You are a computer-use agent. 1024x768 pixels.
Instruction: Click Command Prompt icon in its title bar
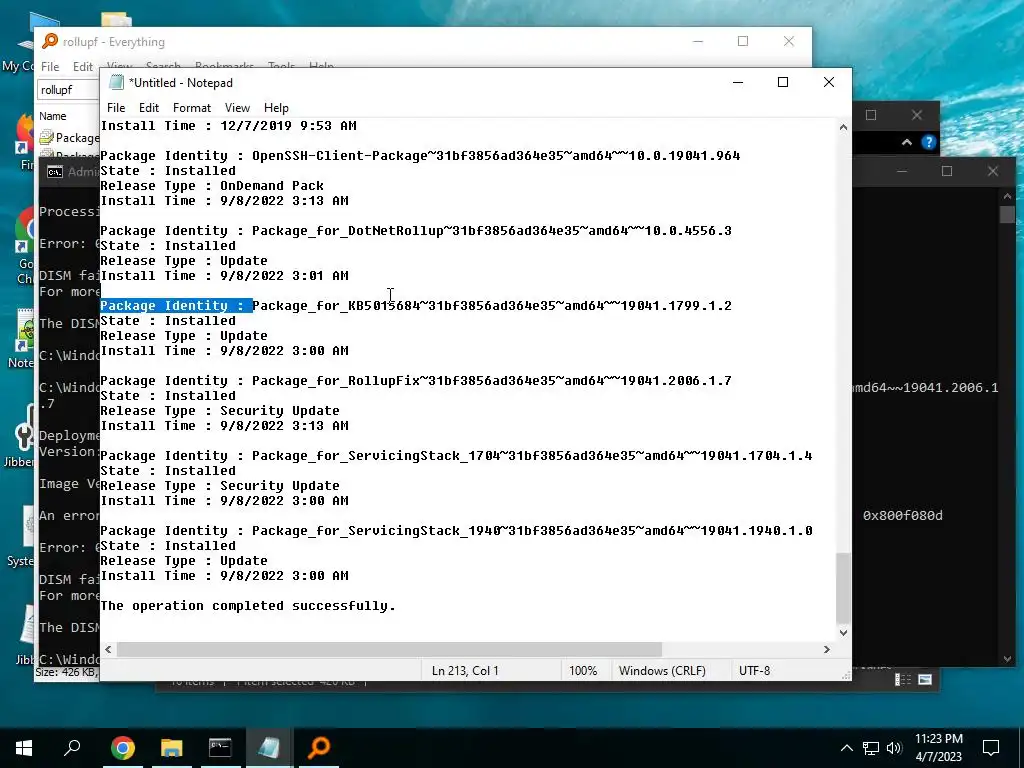pyautogui.click(x=55, y=172)
